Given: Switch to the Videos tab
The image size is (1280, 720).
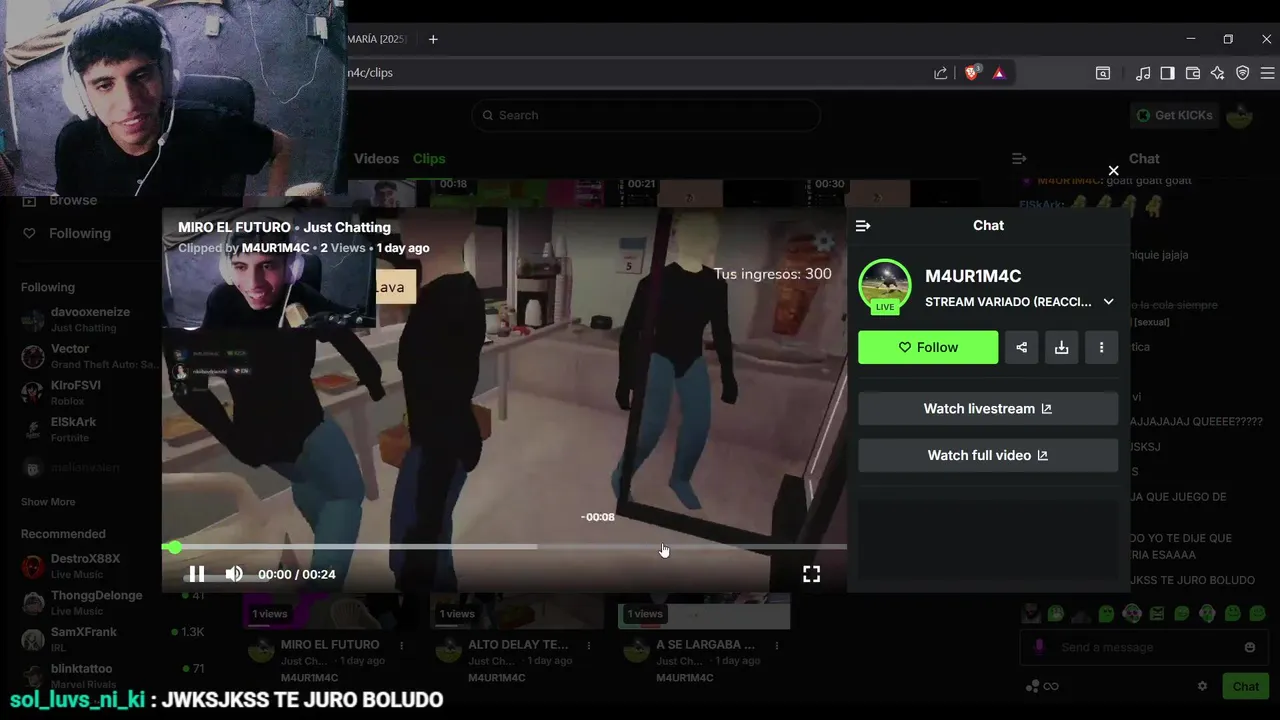Looking at the screenshot, I should [x=376, y=159].
